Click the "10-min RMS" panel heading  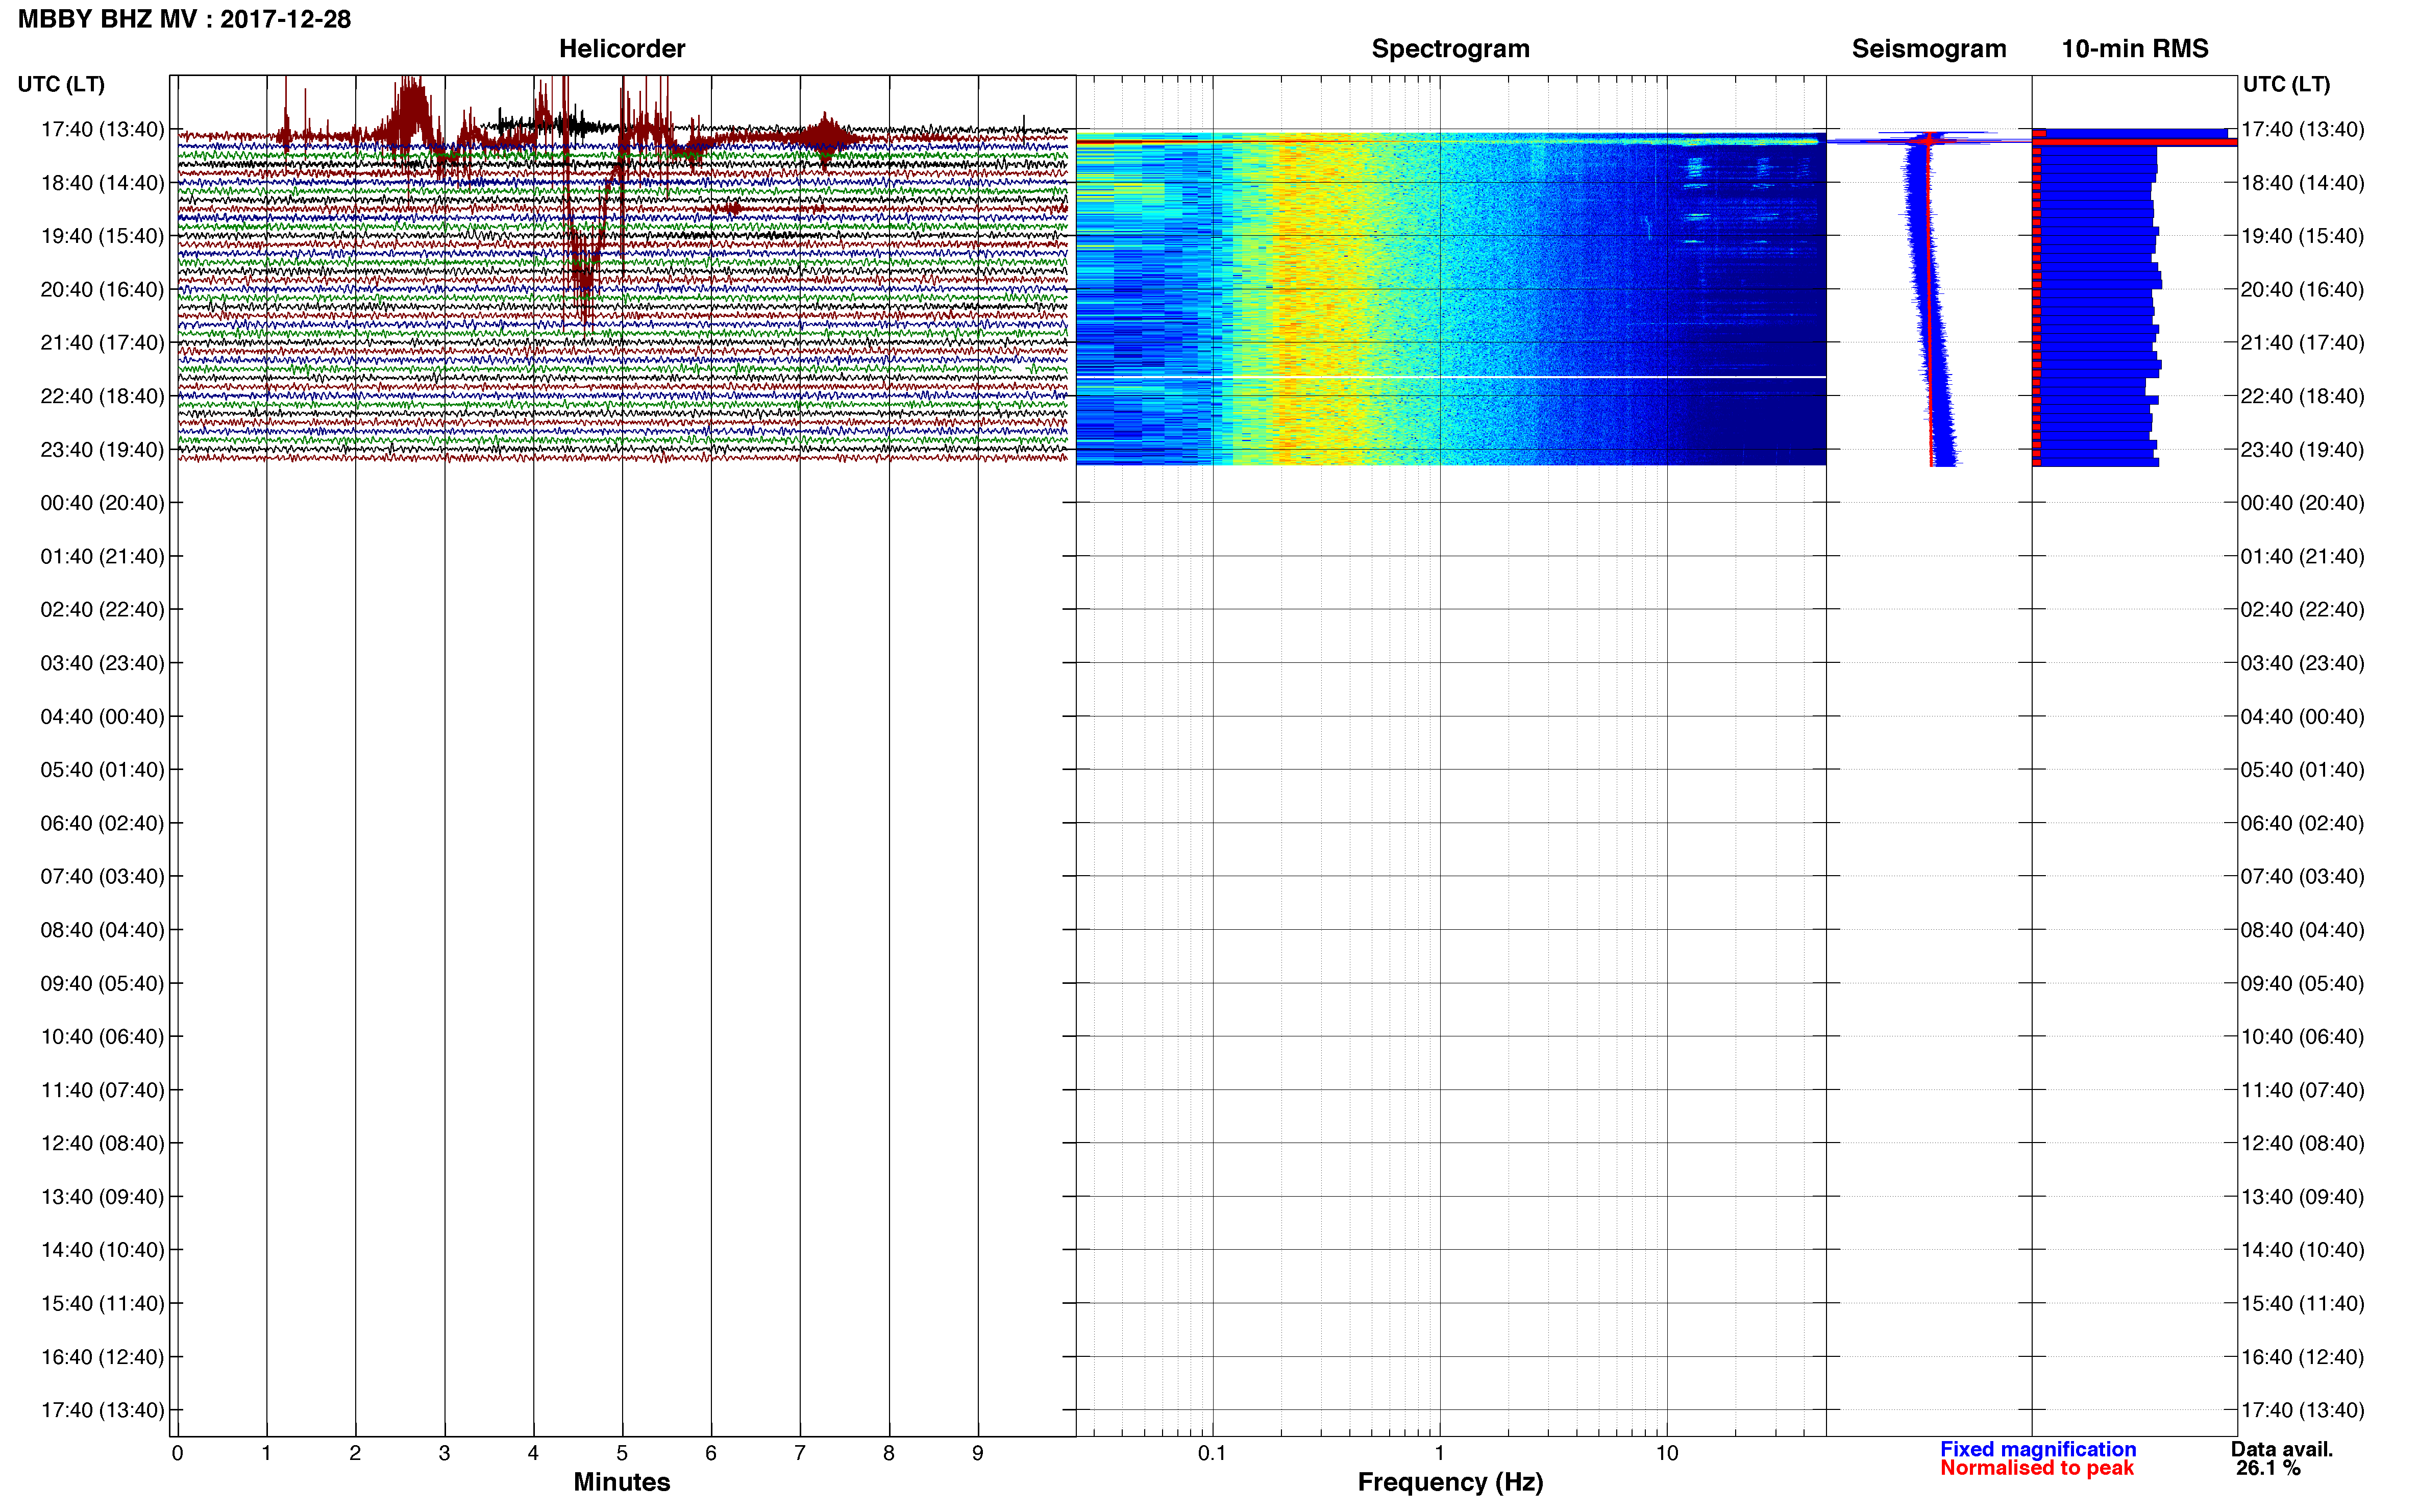[x=2134, y=48]
